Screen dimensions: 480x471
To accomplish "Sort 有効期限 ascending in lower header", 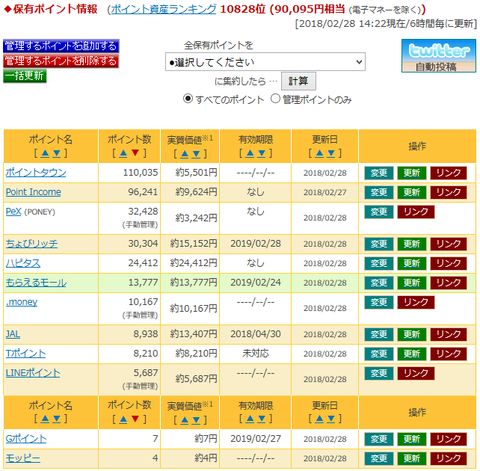I will 250,419.
